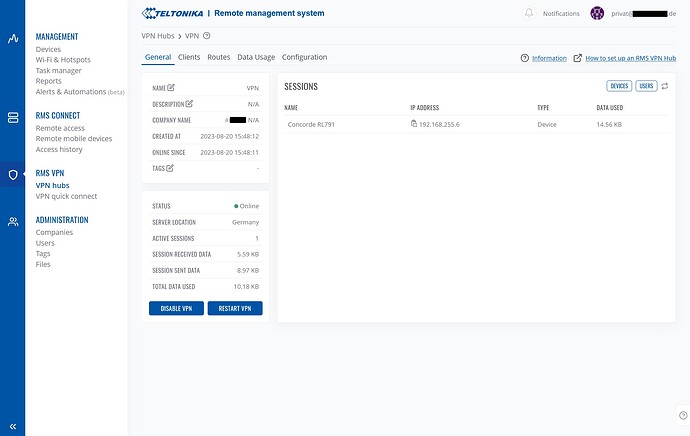Open Companies in the Administration menu
690x436 pixels.
[x=54, y=232]
